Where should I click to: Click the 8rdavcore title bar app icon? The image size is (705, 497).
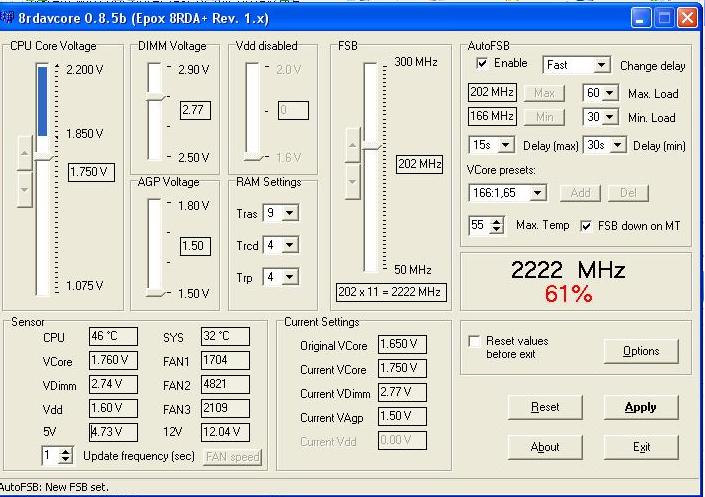pyautogui.click(x=7, y=18)
